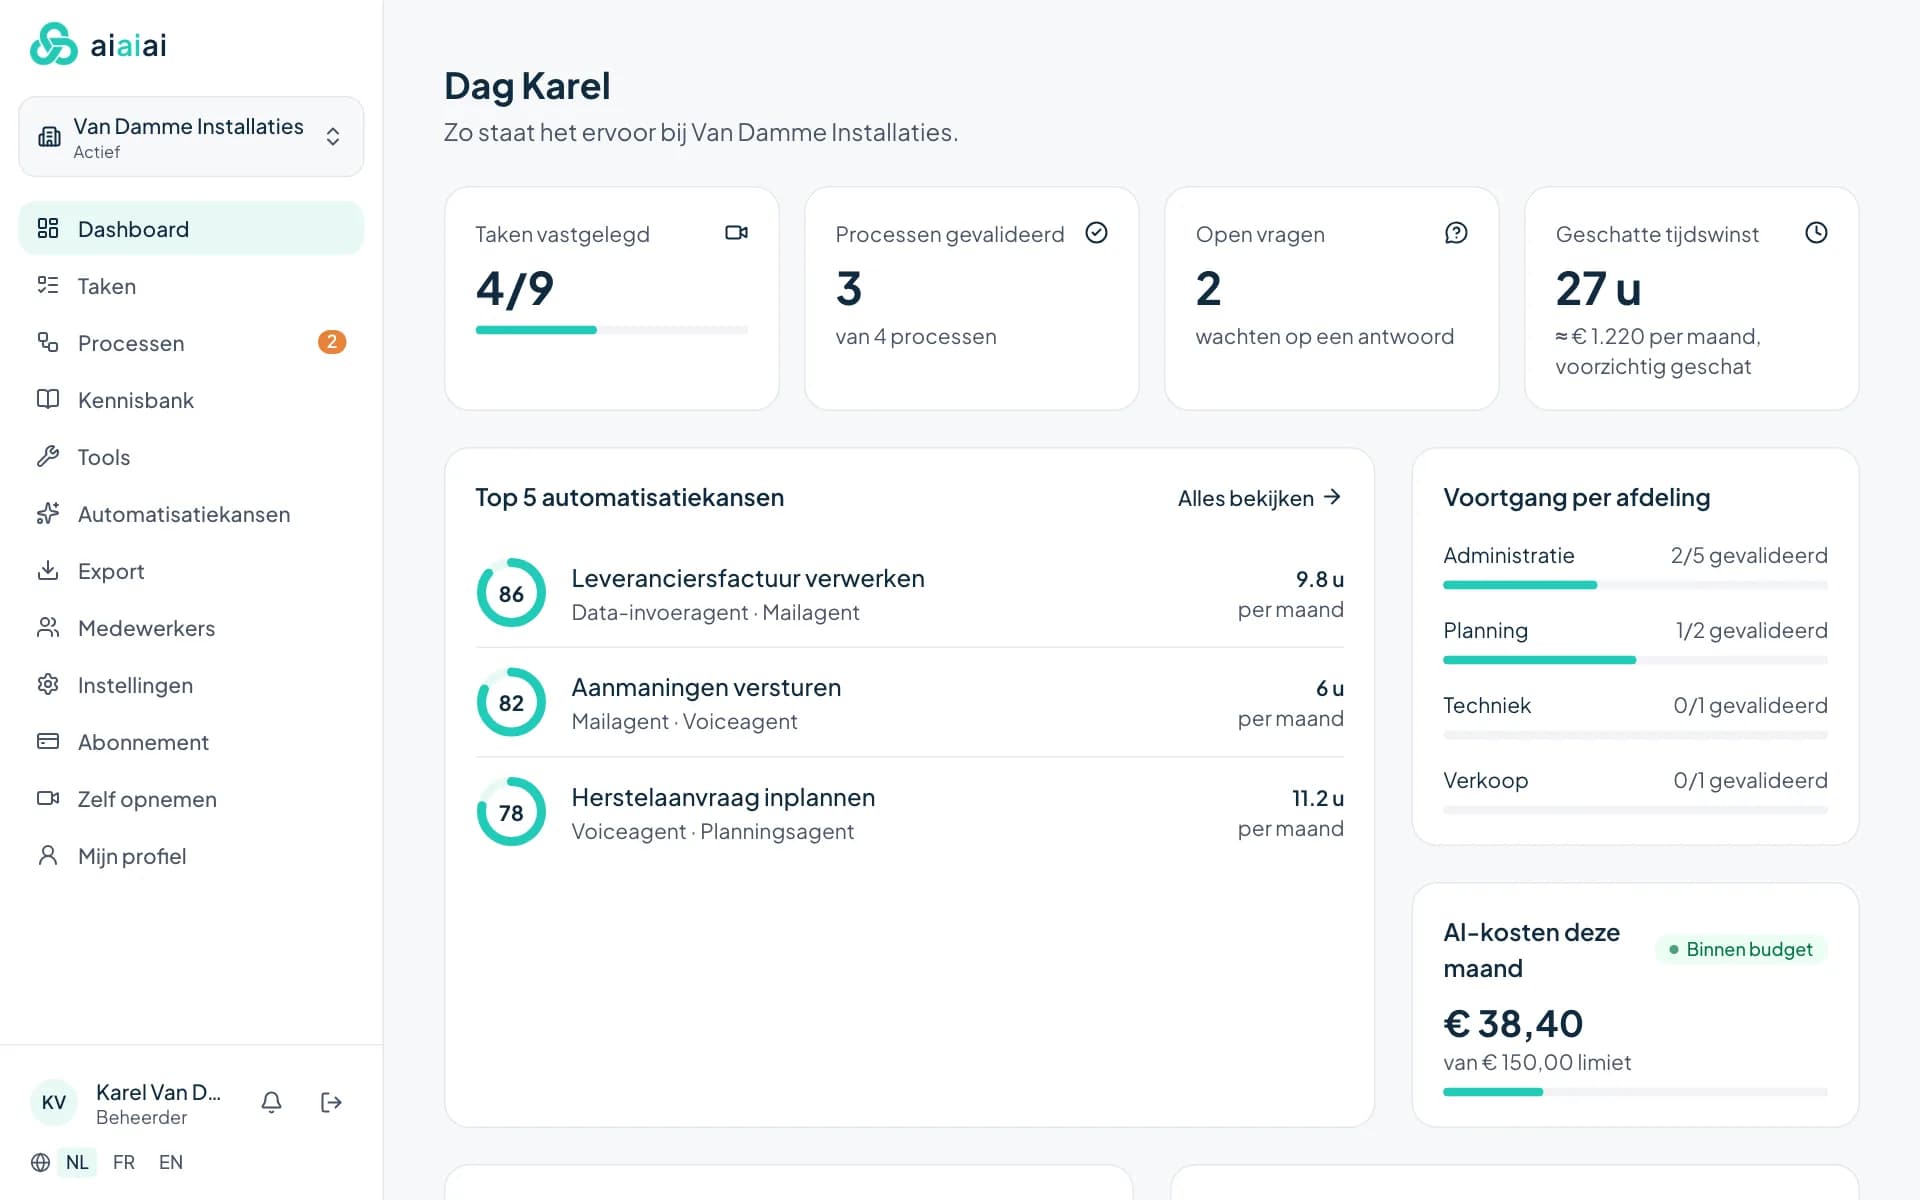Viewport: 1920px width, 1200px height.
Task: Open Herstelaanvraag inplannen opportunity
Action: tap(910, 812)
